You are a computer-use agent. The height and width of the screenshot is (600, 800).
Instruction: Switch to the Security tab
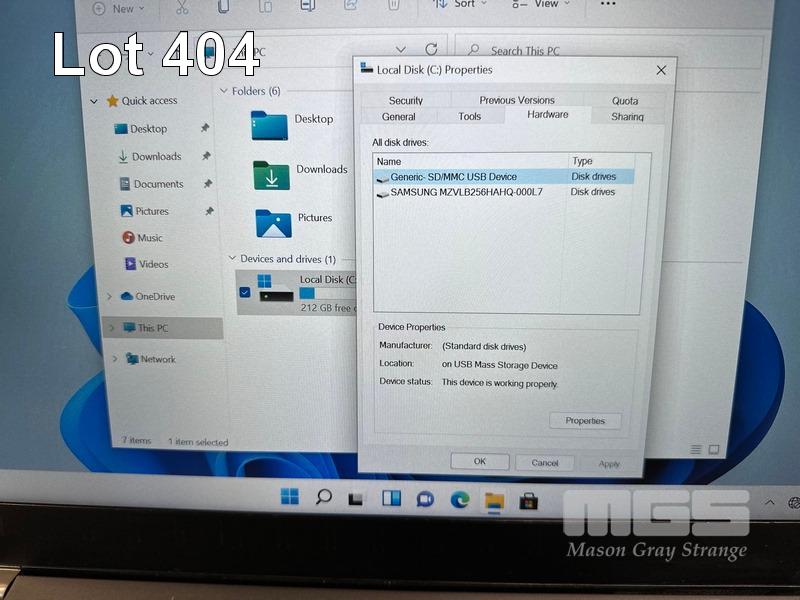point(405,100)
